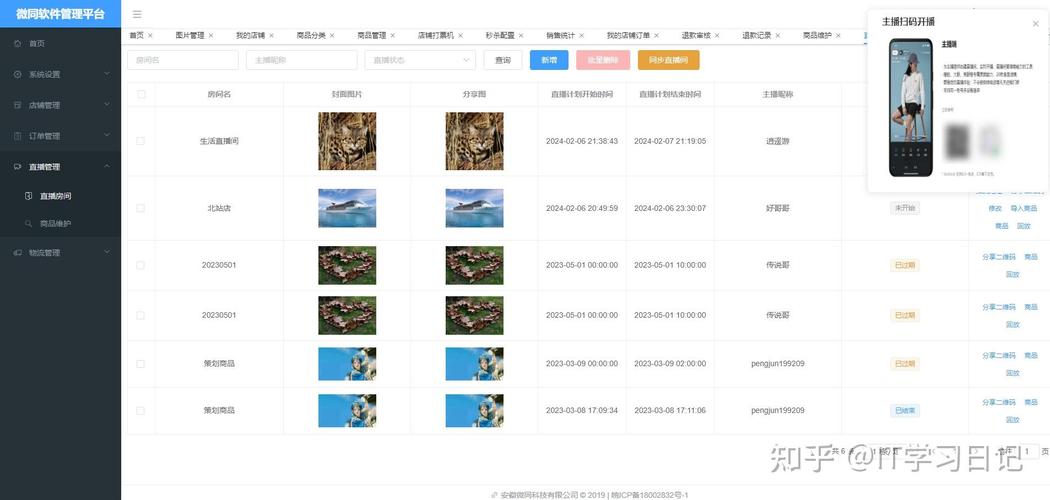Tick checkbox for 策划商品 2023-03-09 row
This screenshot has width=1050, height=500.
(x=140, y=364)
